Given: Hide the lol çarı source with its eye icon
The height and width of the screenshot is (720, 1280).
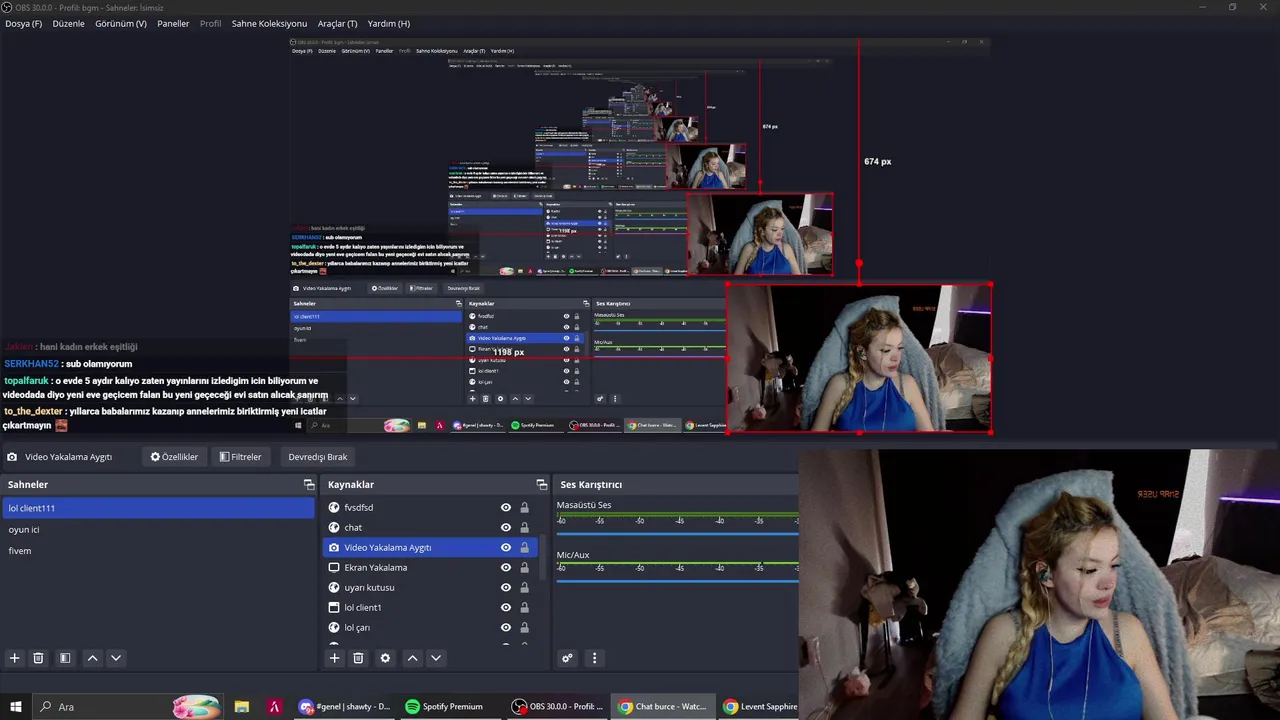Looking at the screenshot, I should (x=506, y=628).
